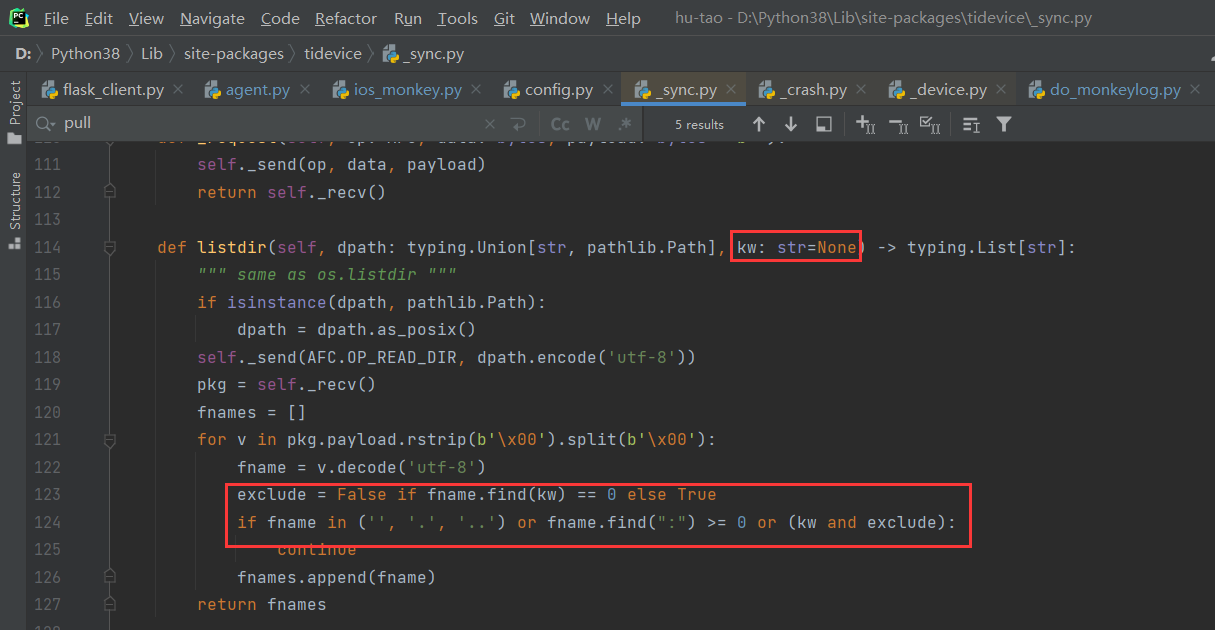The width and height of the screenshot is (1215, 630).
Task: Unselect occurrence in search bar
Action: tap(898, 124)
